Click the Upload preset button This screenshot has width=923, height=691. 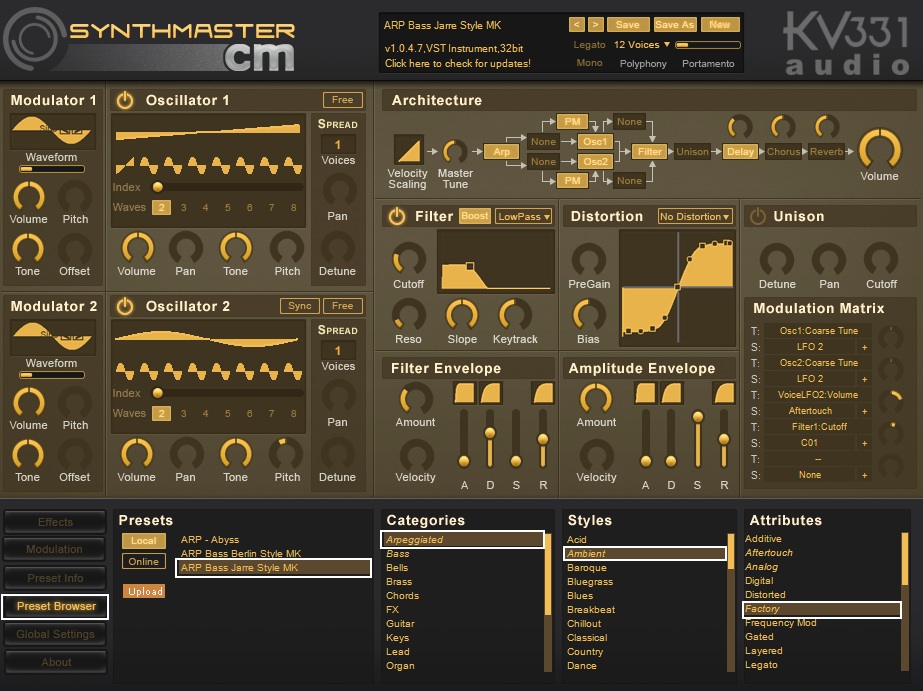pyautogui.click(x=144, y=592)
